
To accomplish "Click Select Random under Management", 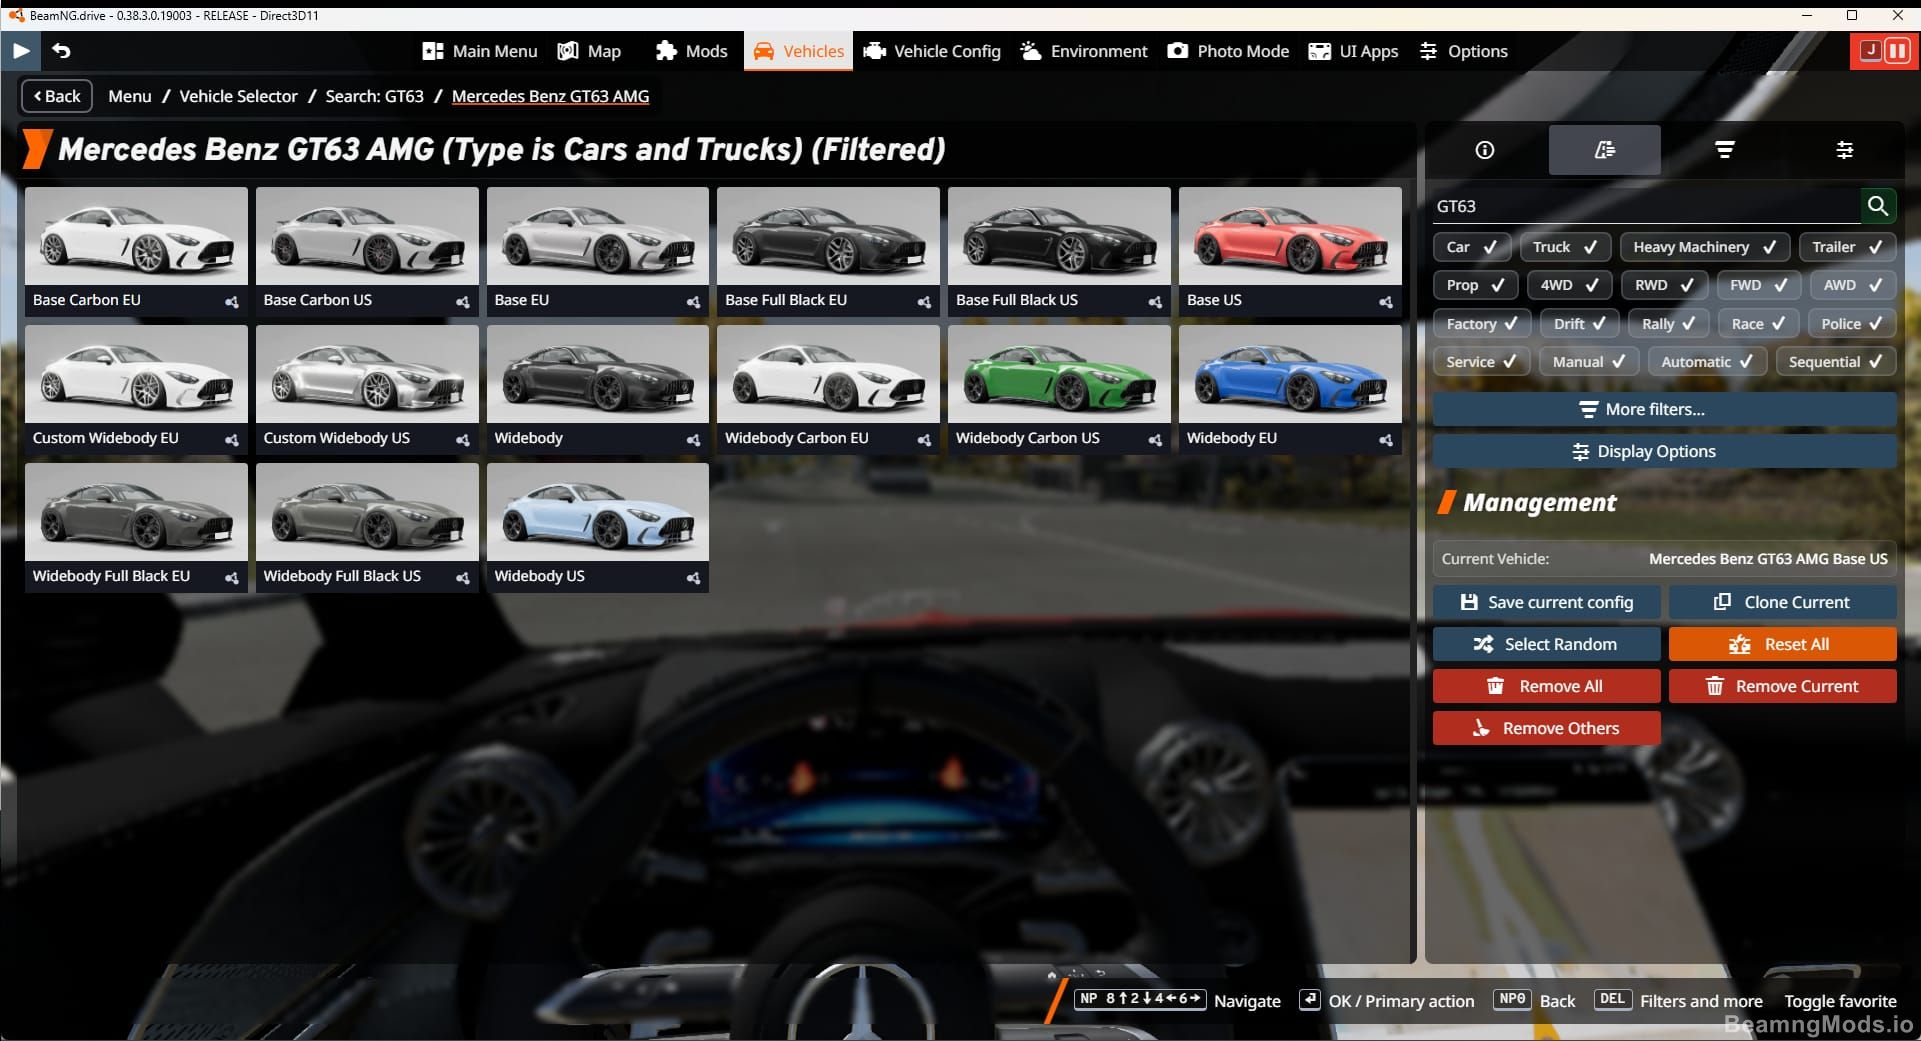I will click(x=1546, y=644).
